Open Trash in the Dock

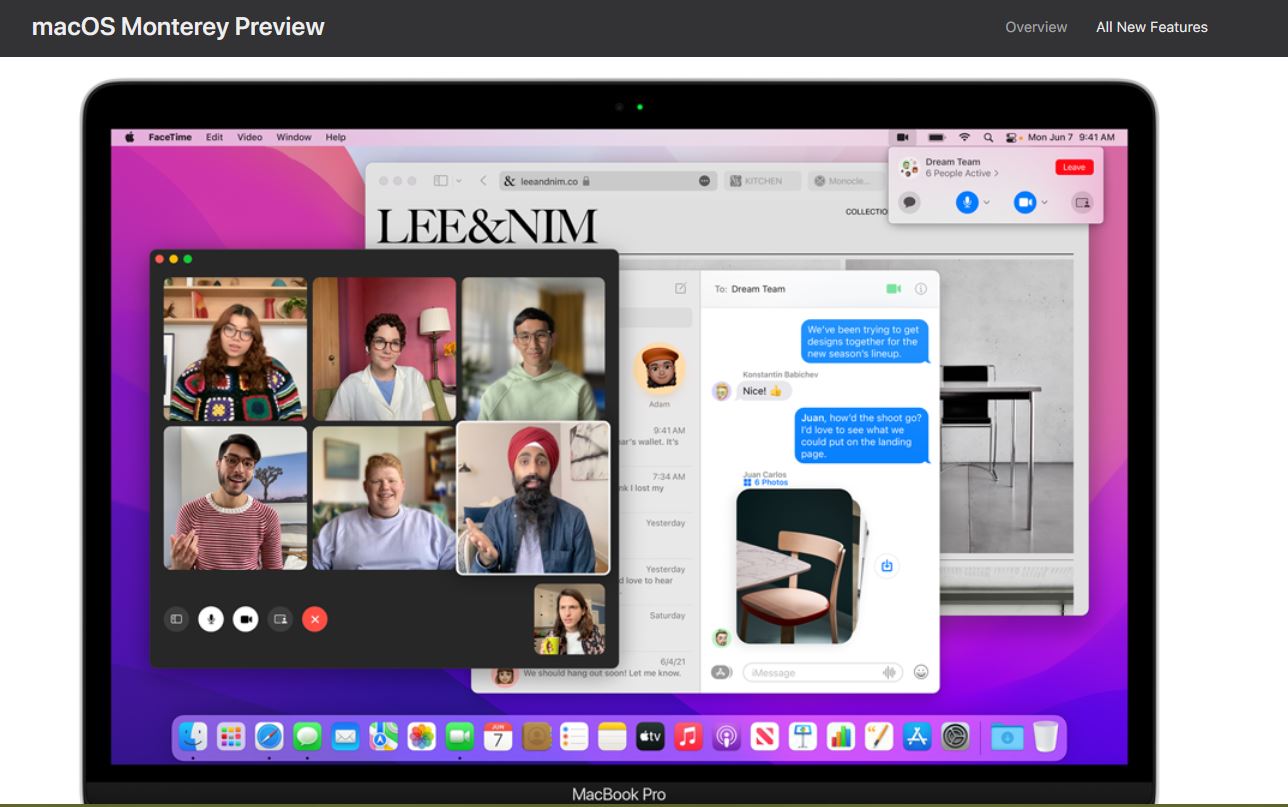(1045, 737)
